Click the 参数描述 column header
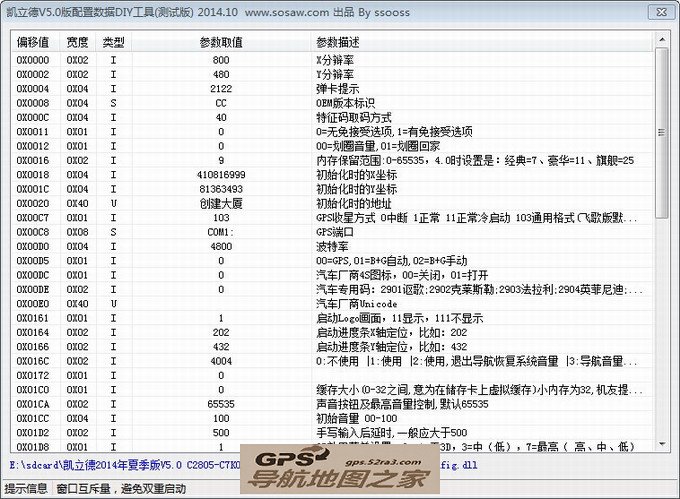Image resolution: width=680 pixels, height=499 pixels. click(338, 44)
